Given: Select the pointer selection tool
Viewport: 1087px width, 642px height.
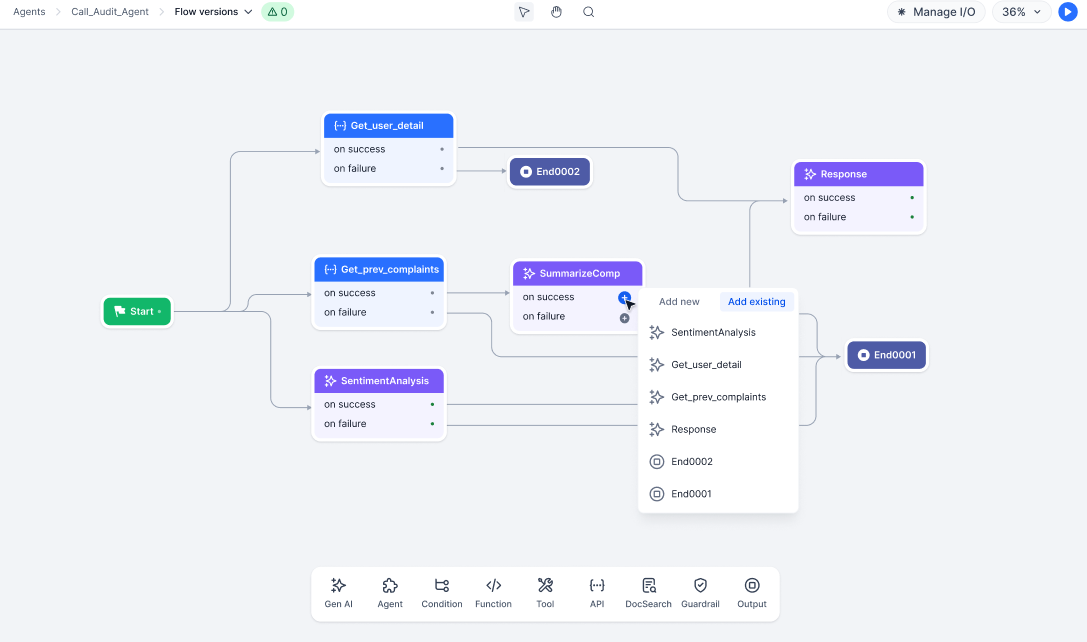Looking at the screenshot, I should (524, 12).
